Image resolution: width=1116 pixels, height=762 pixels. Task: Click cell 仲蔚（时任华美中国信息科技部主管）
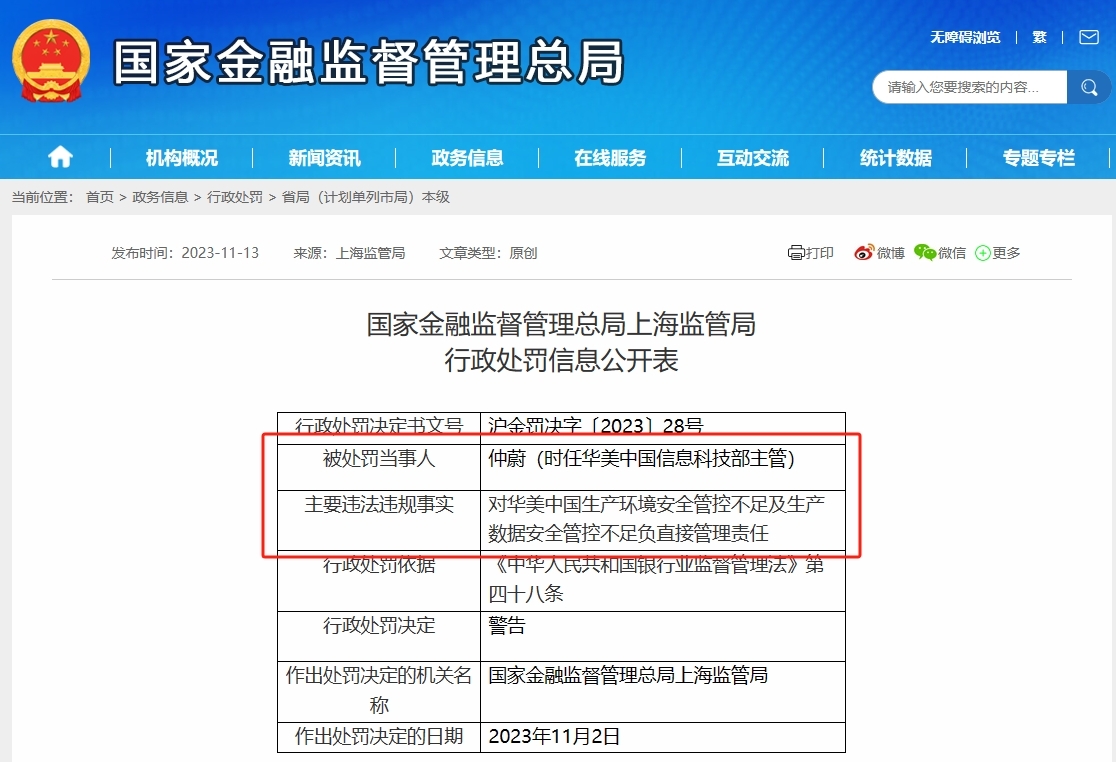[x=663, y=467]
